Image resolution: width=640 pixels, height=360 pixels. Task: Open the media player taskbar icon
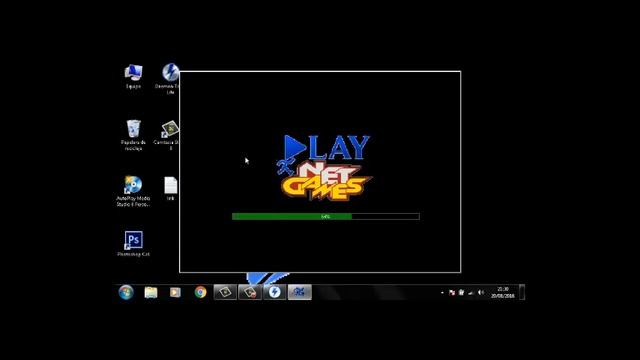coord(175,292)
